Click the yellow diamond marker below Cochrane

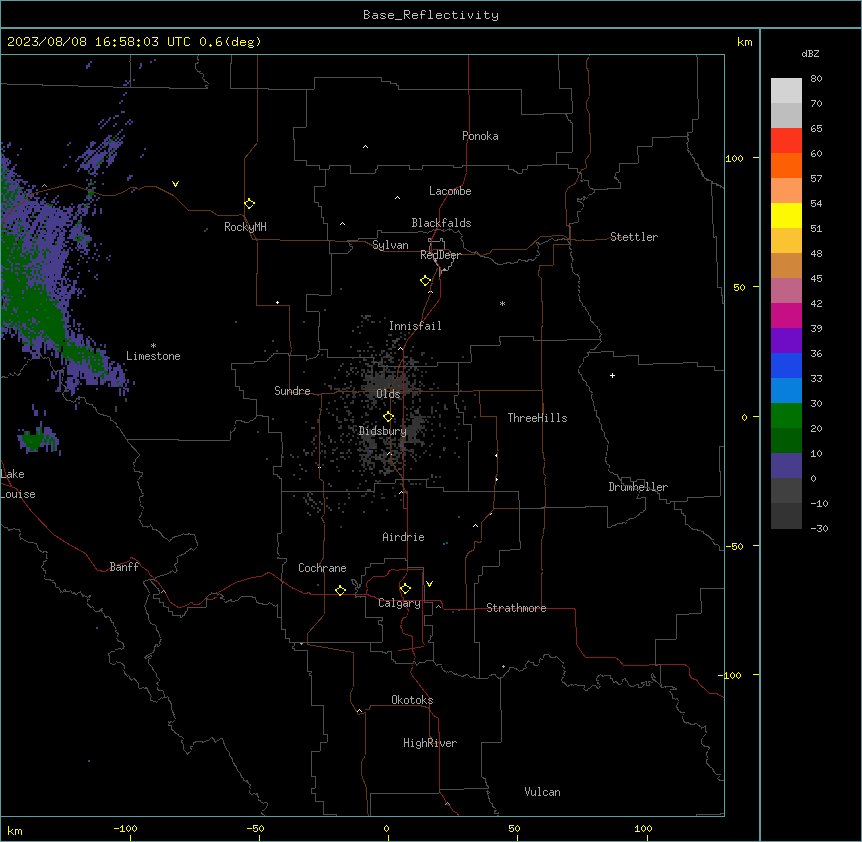pos(340,590)
